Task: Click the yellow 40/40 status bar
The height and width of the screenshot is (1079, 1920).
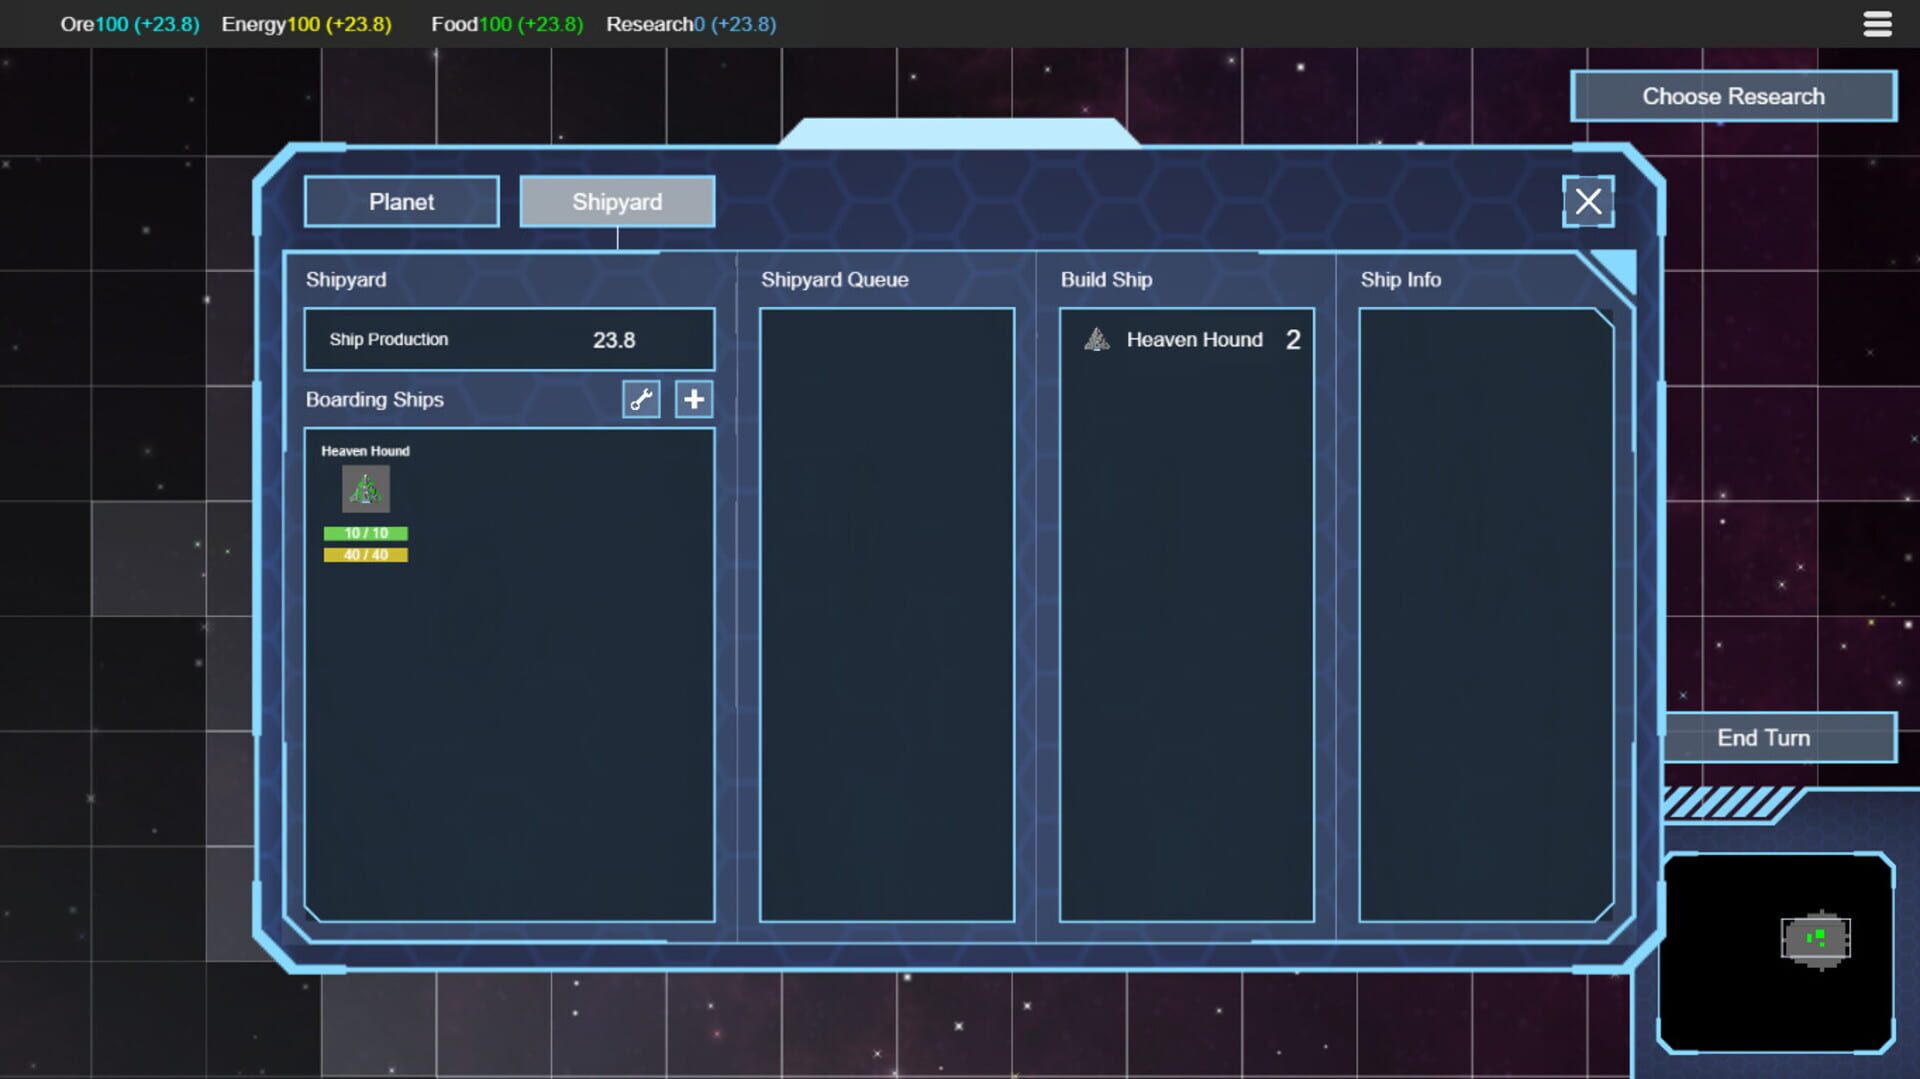Action: pyautogui.click(x=366, y=554)
